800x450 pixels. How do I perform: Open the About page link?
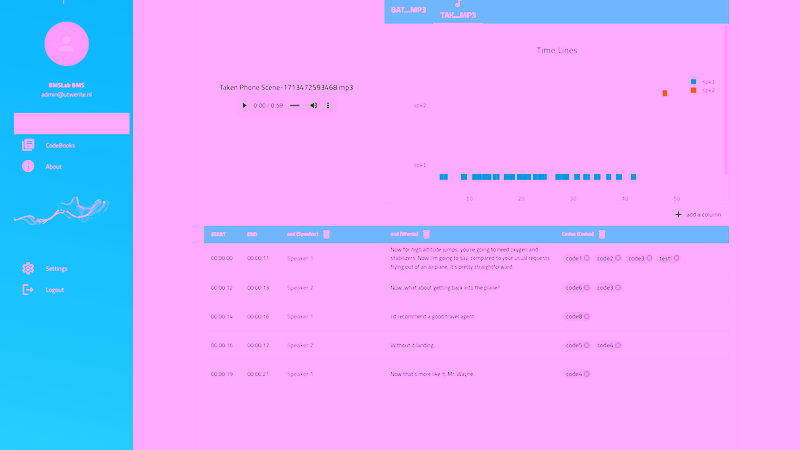[54, 167]
